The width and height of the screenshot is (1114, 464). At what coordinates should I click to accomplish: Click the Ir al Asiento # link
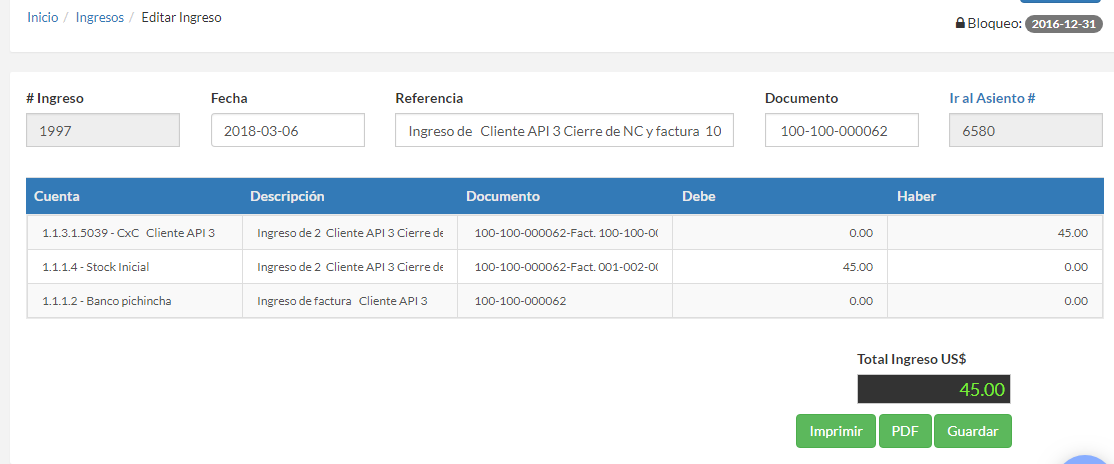[x=991, y=98]
